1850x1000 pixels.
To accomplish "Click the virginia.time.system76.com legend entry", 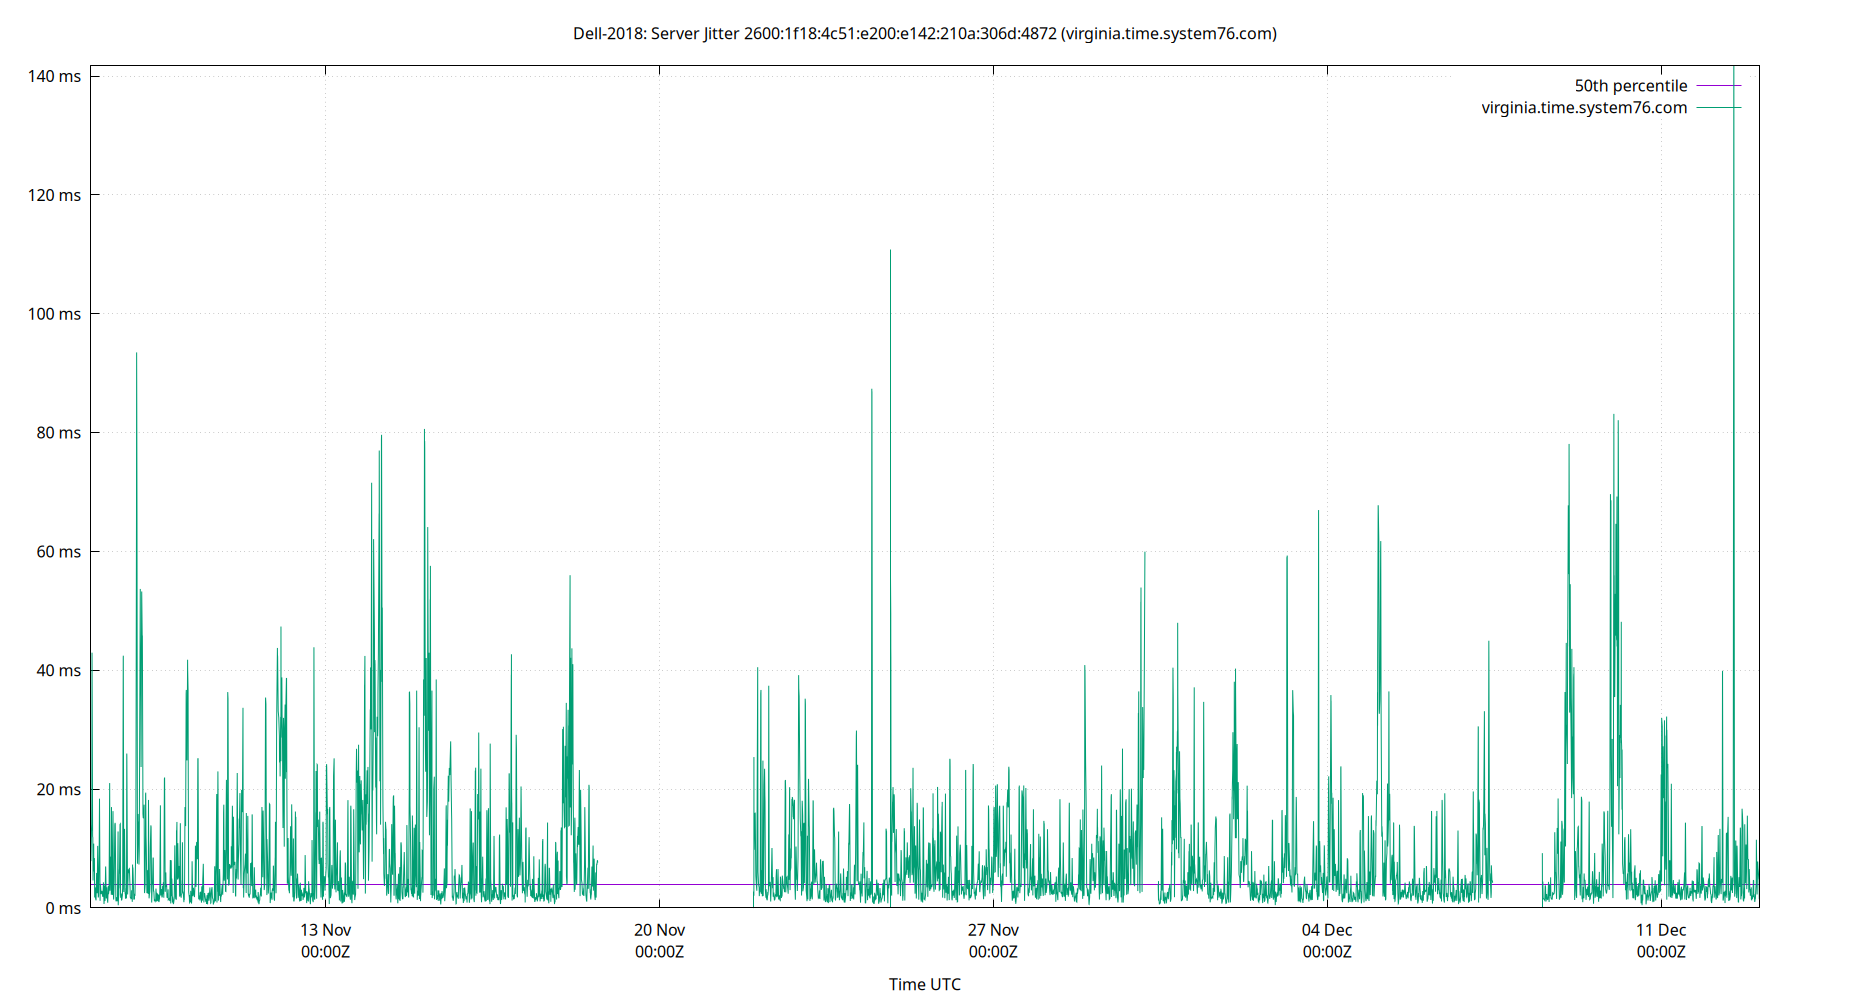I will tap(1583, 107).
